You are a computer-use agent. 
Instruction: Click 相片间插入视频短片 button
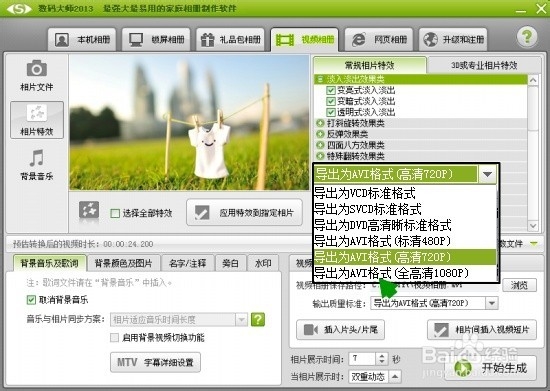[482, 330]
